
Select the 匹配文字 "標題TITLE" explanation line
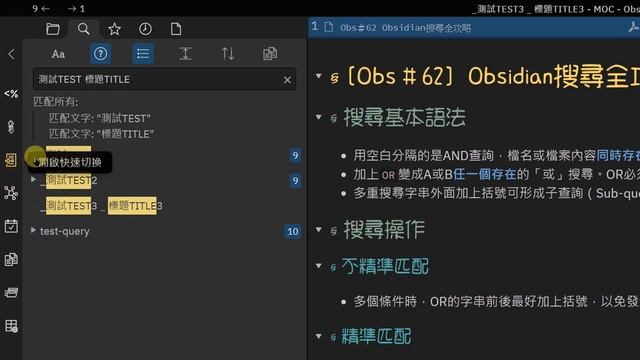click(101, 134)
